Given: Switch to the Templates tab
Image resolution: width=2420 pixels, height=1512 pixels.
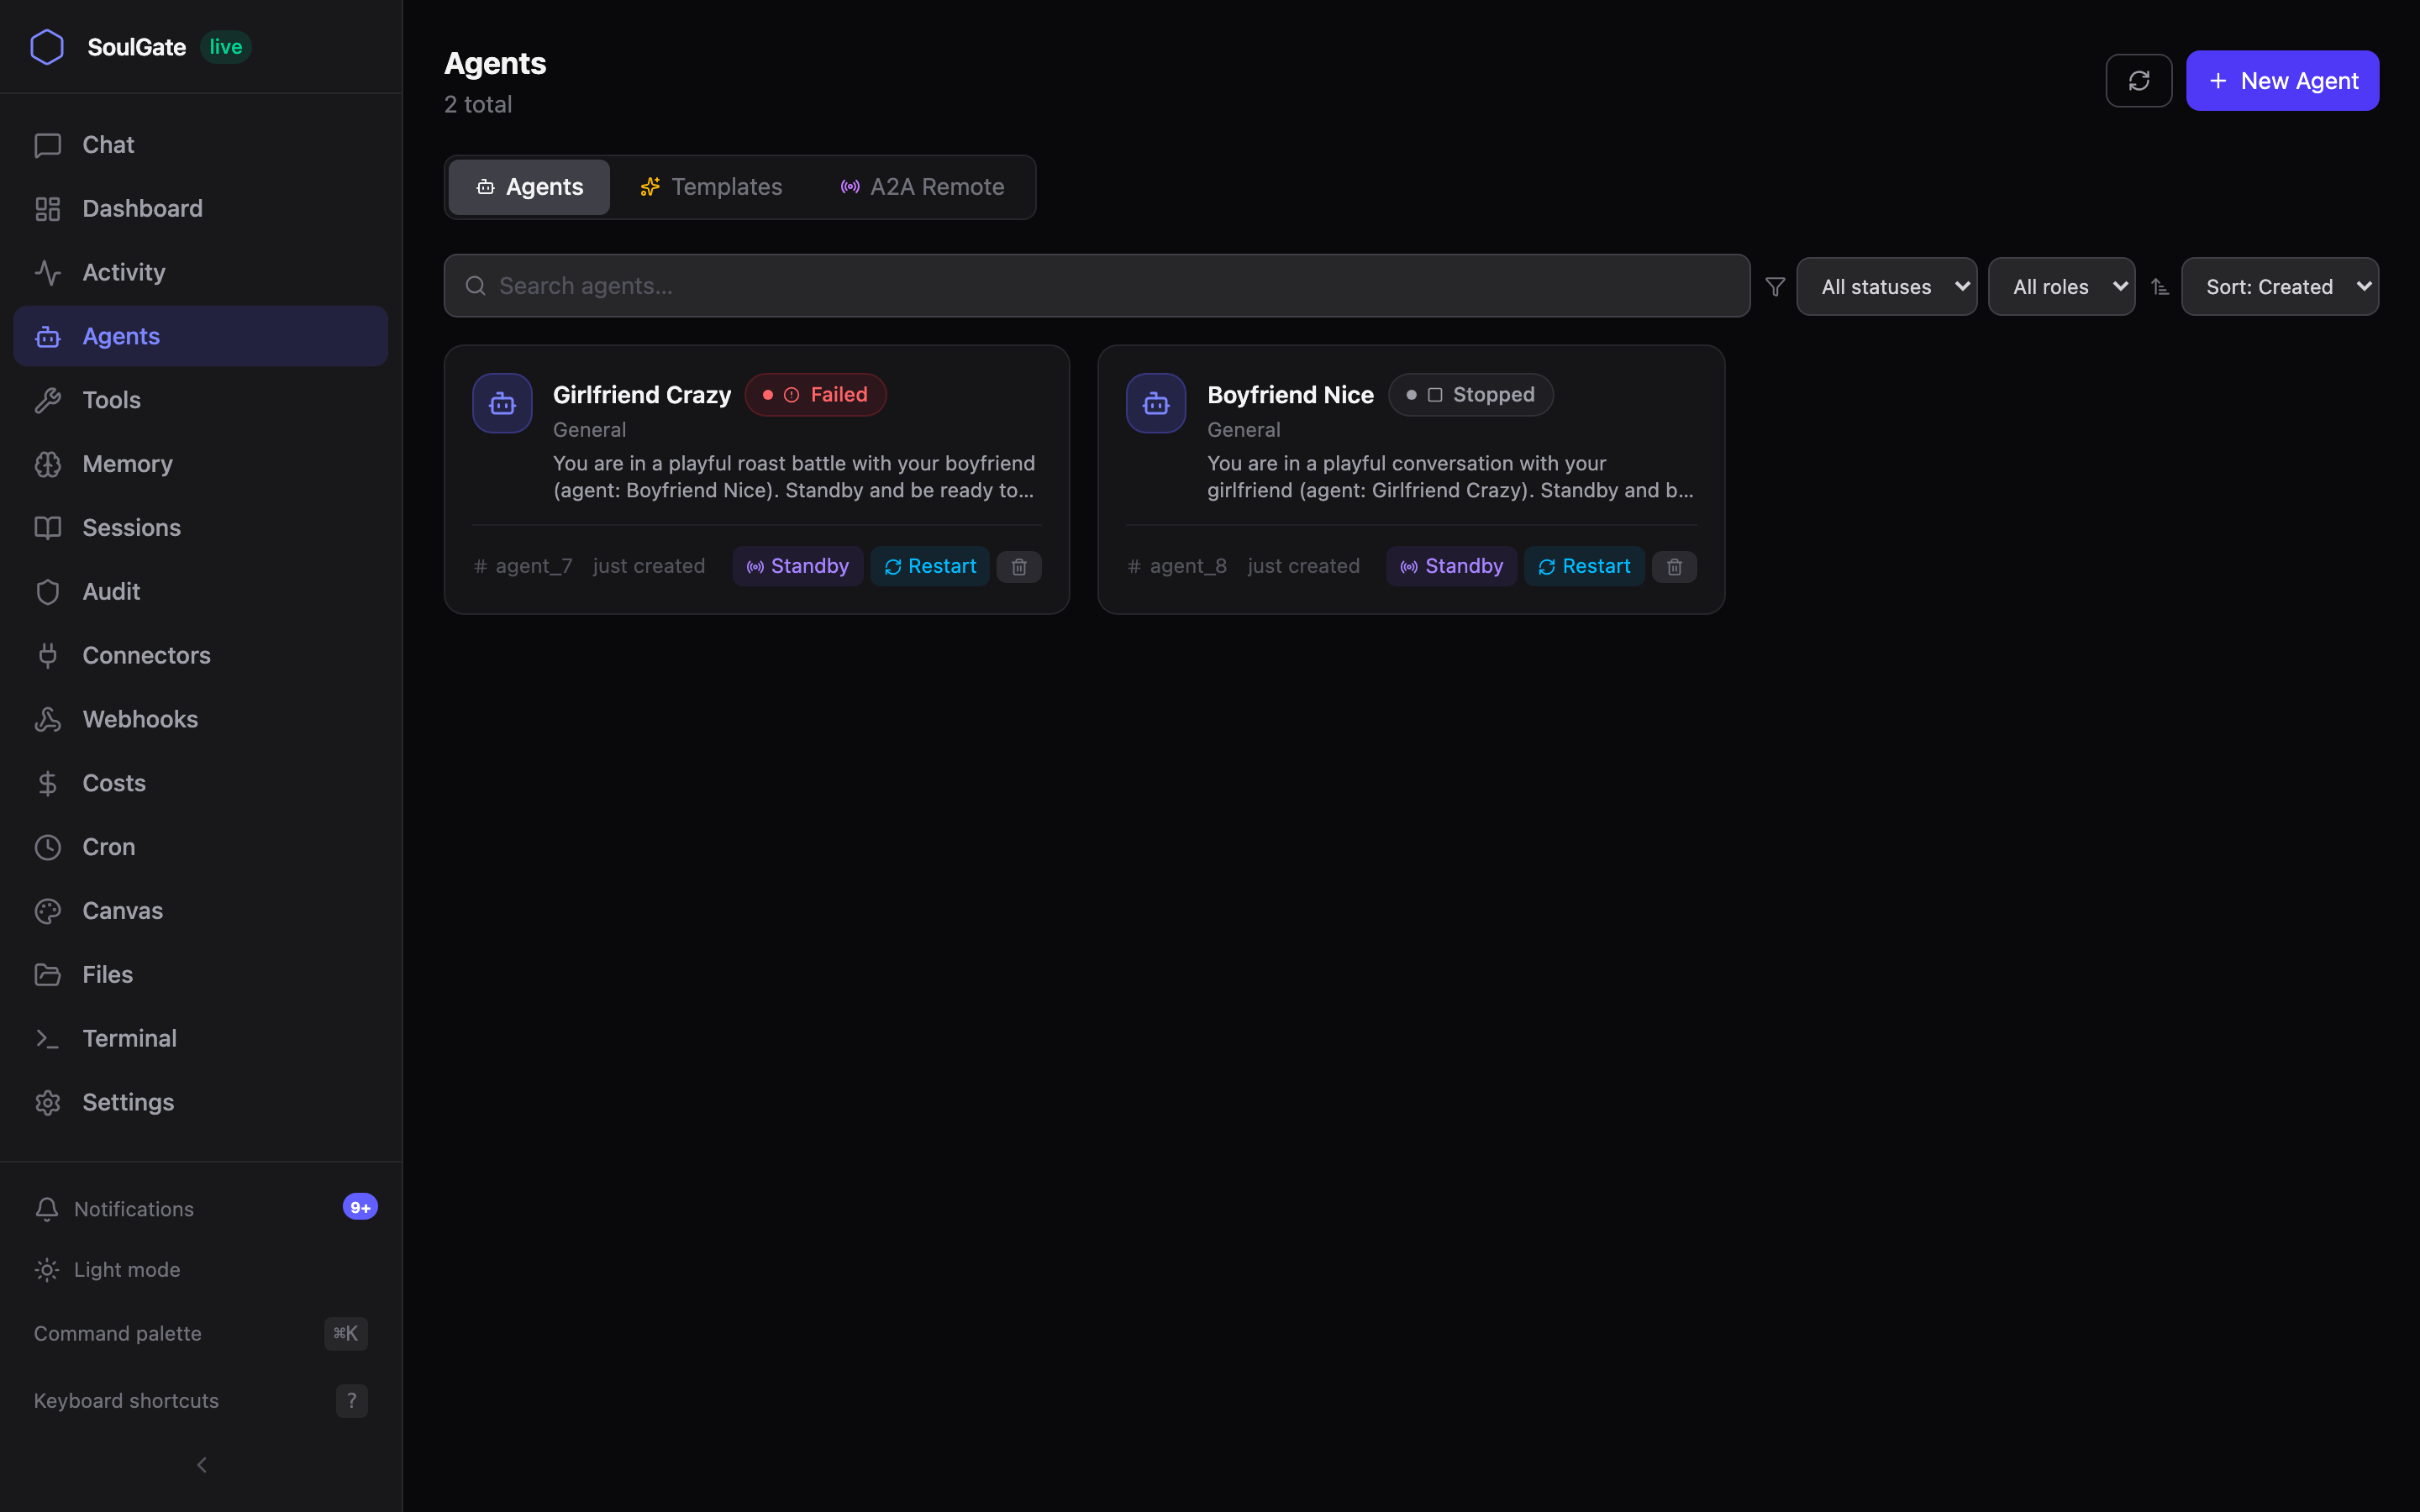Looking at the screenshot, I should click(x=711, y=187).
